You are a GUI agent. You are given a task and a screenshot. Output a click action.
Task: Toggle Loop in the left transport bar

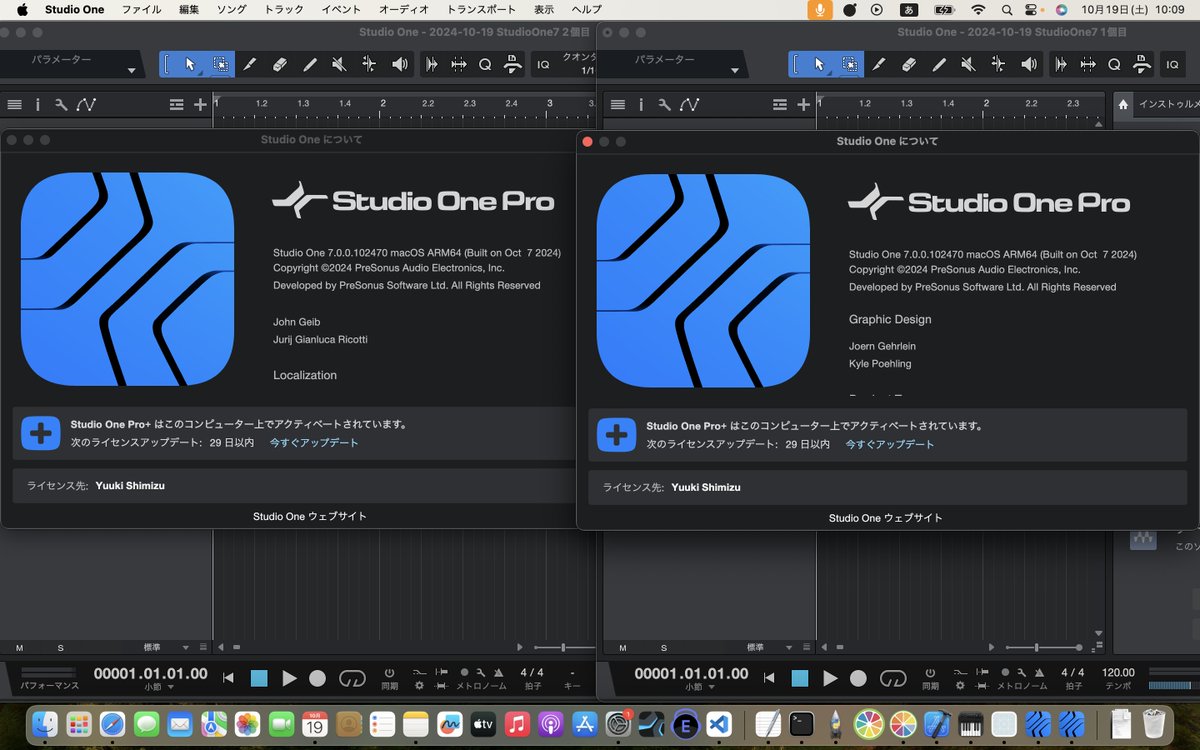click(352, 678)
